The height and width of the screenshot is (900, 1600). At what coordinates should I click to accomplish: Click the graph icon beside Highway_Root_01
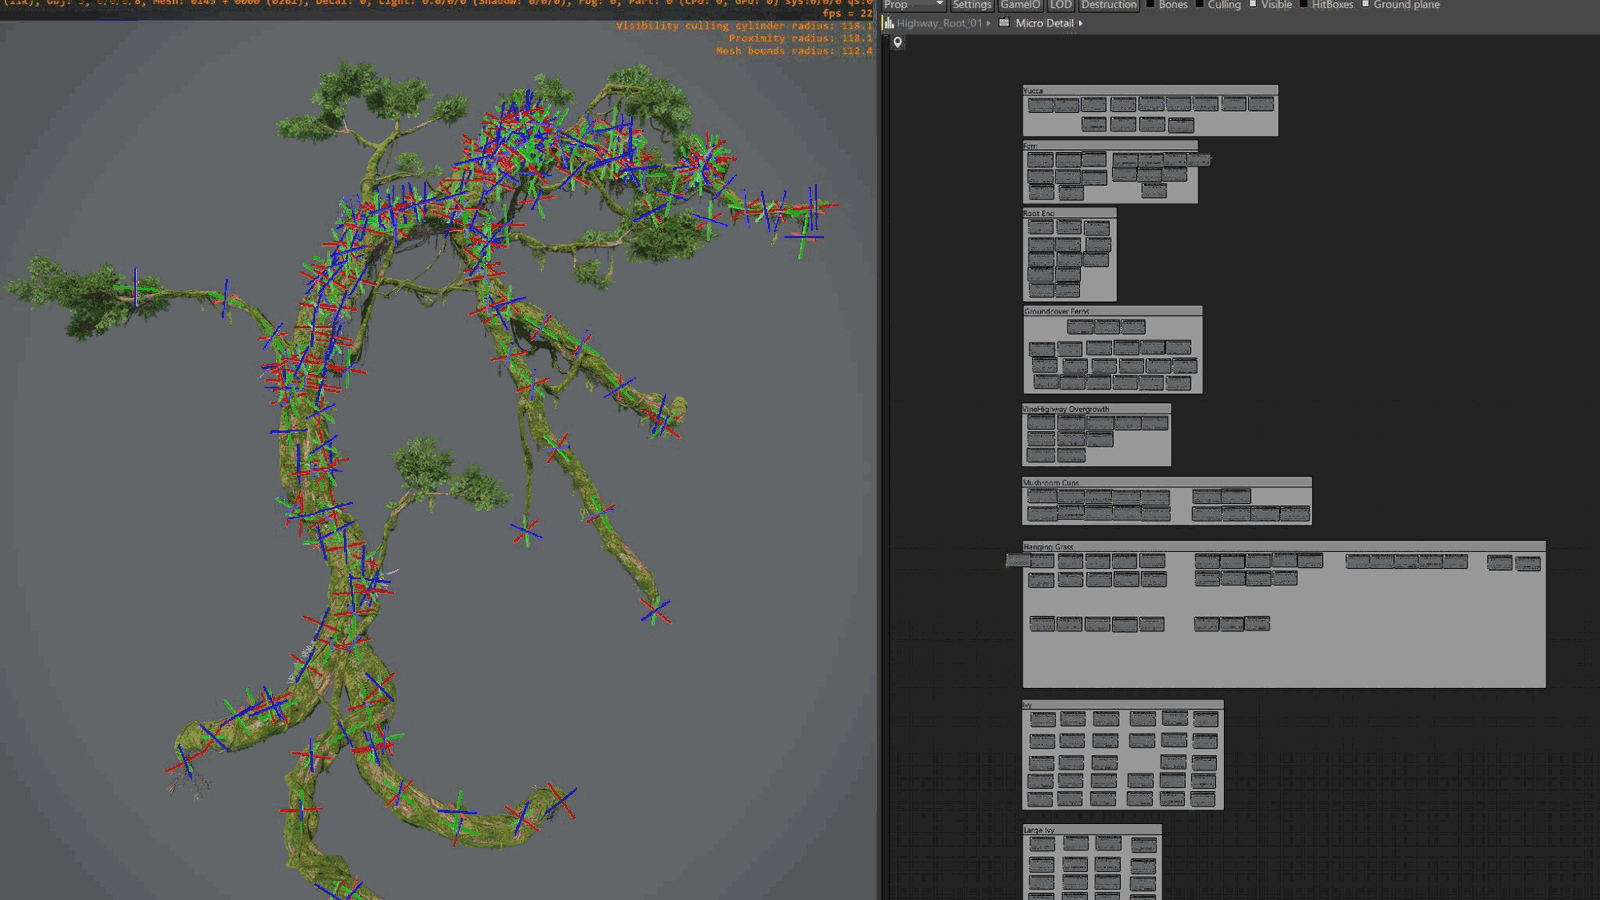click(888, 23)
